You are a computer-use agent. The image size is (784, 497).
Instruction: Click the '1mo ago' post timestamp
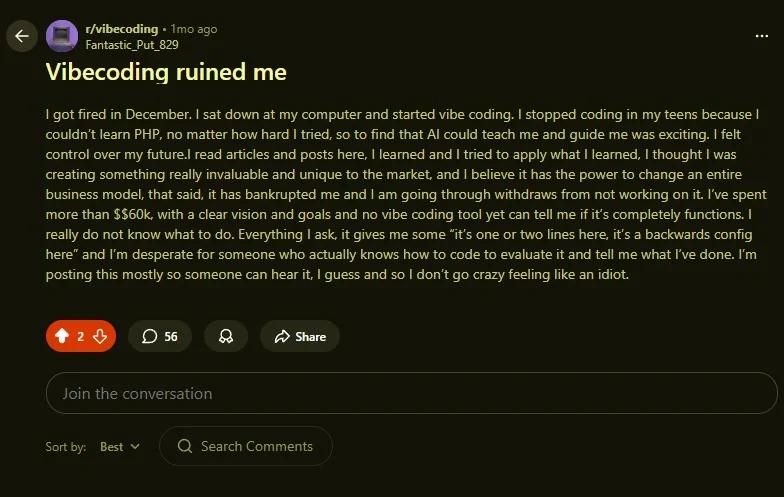(194, 29)
